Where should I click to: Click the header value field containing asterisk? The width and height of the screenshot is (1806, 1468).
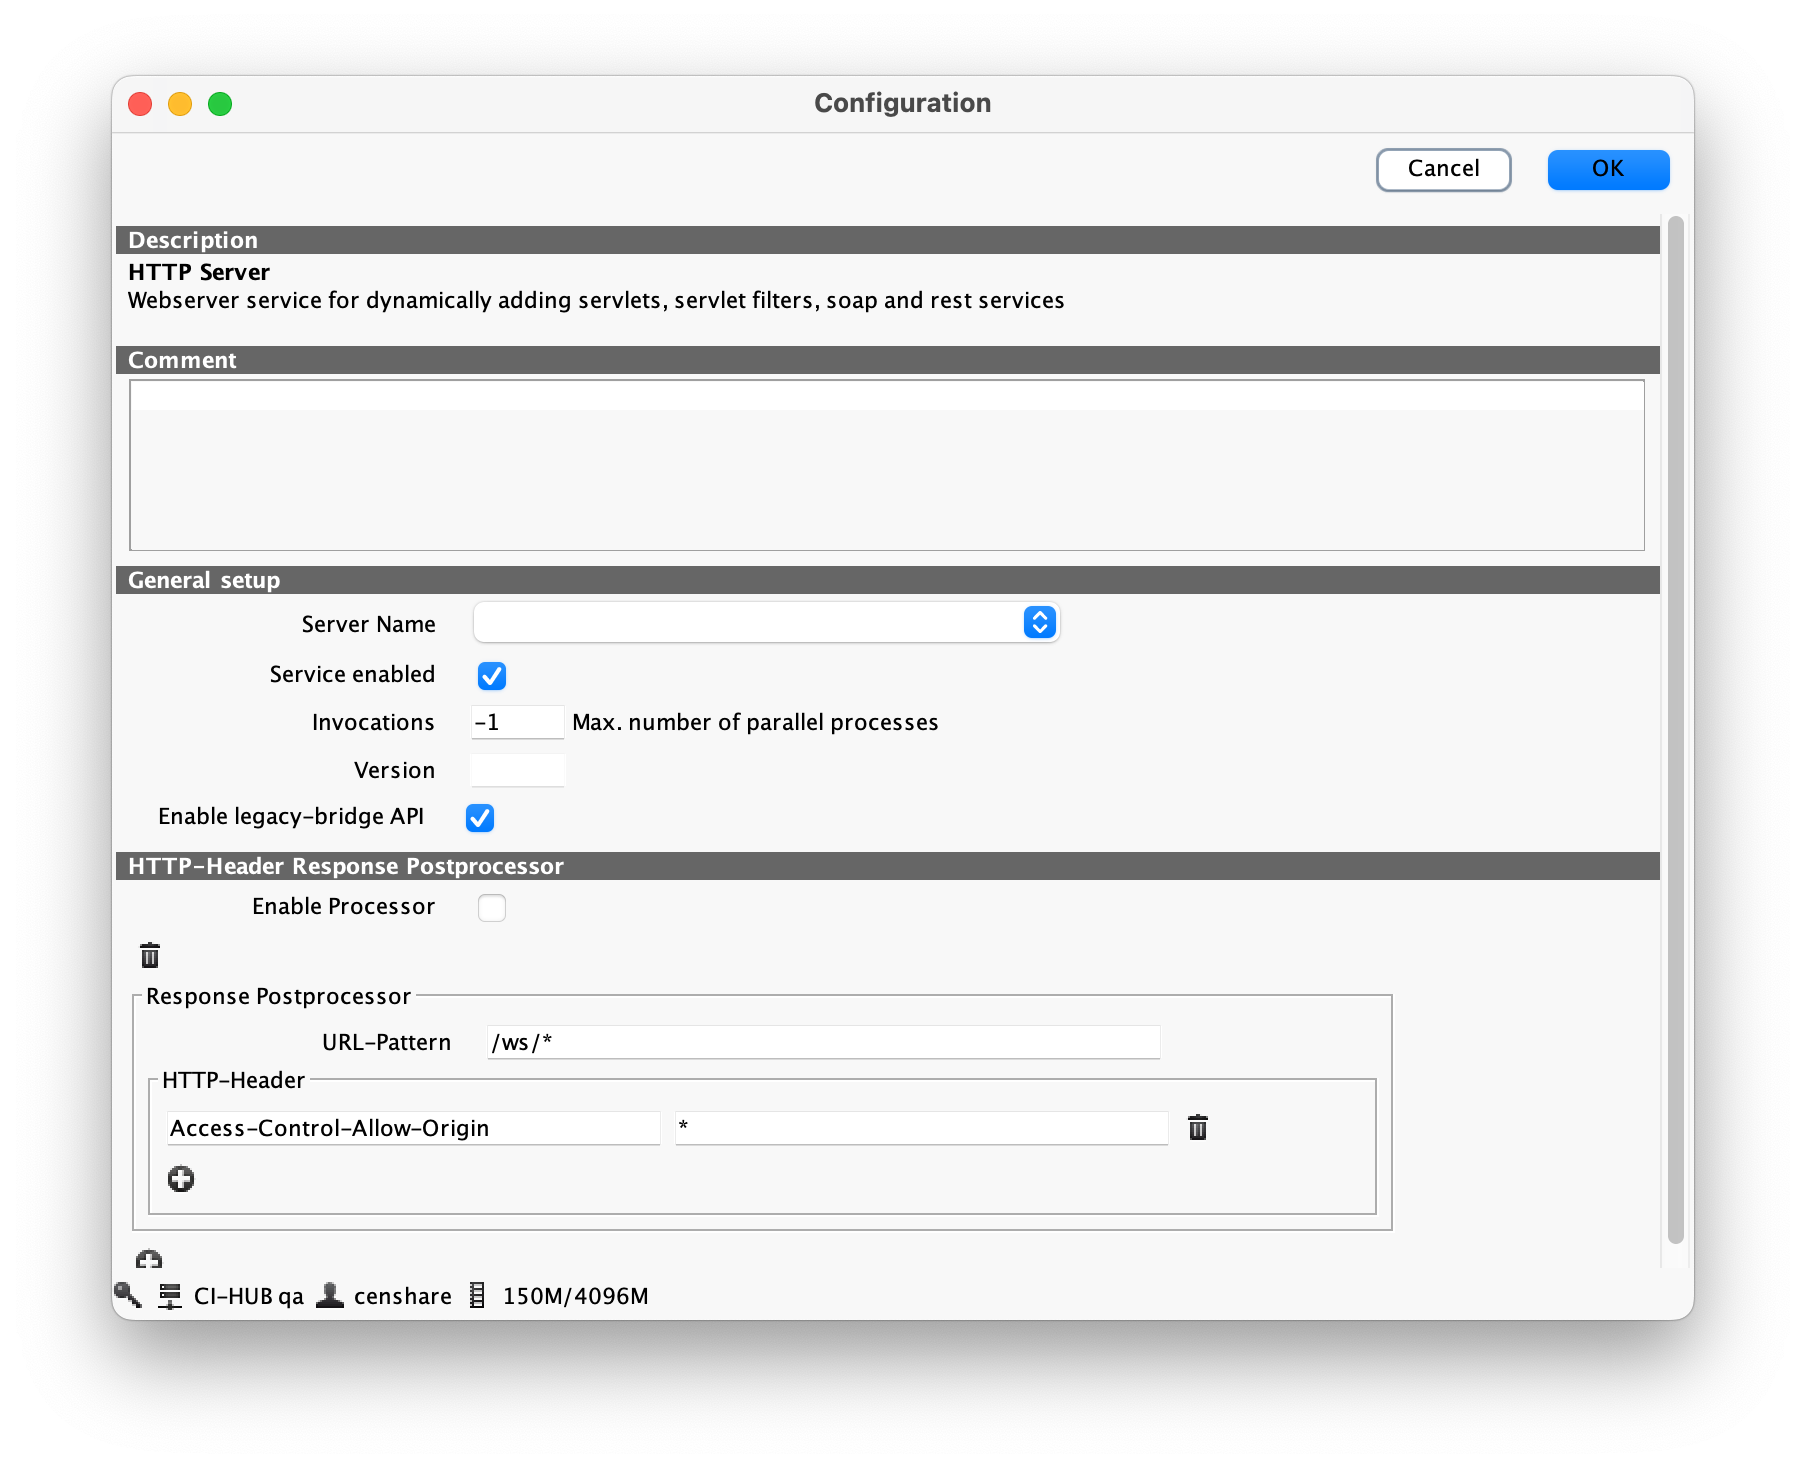(x=921, y=1128)
